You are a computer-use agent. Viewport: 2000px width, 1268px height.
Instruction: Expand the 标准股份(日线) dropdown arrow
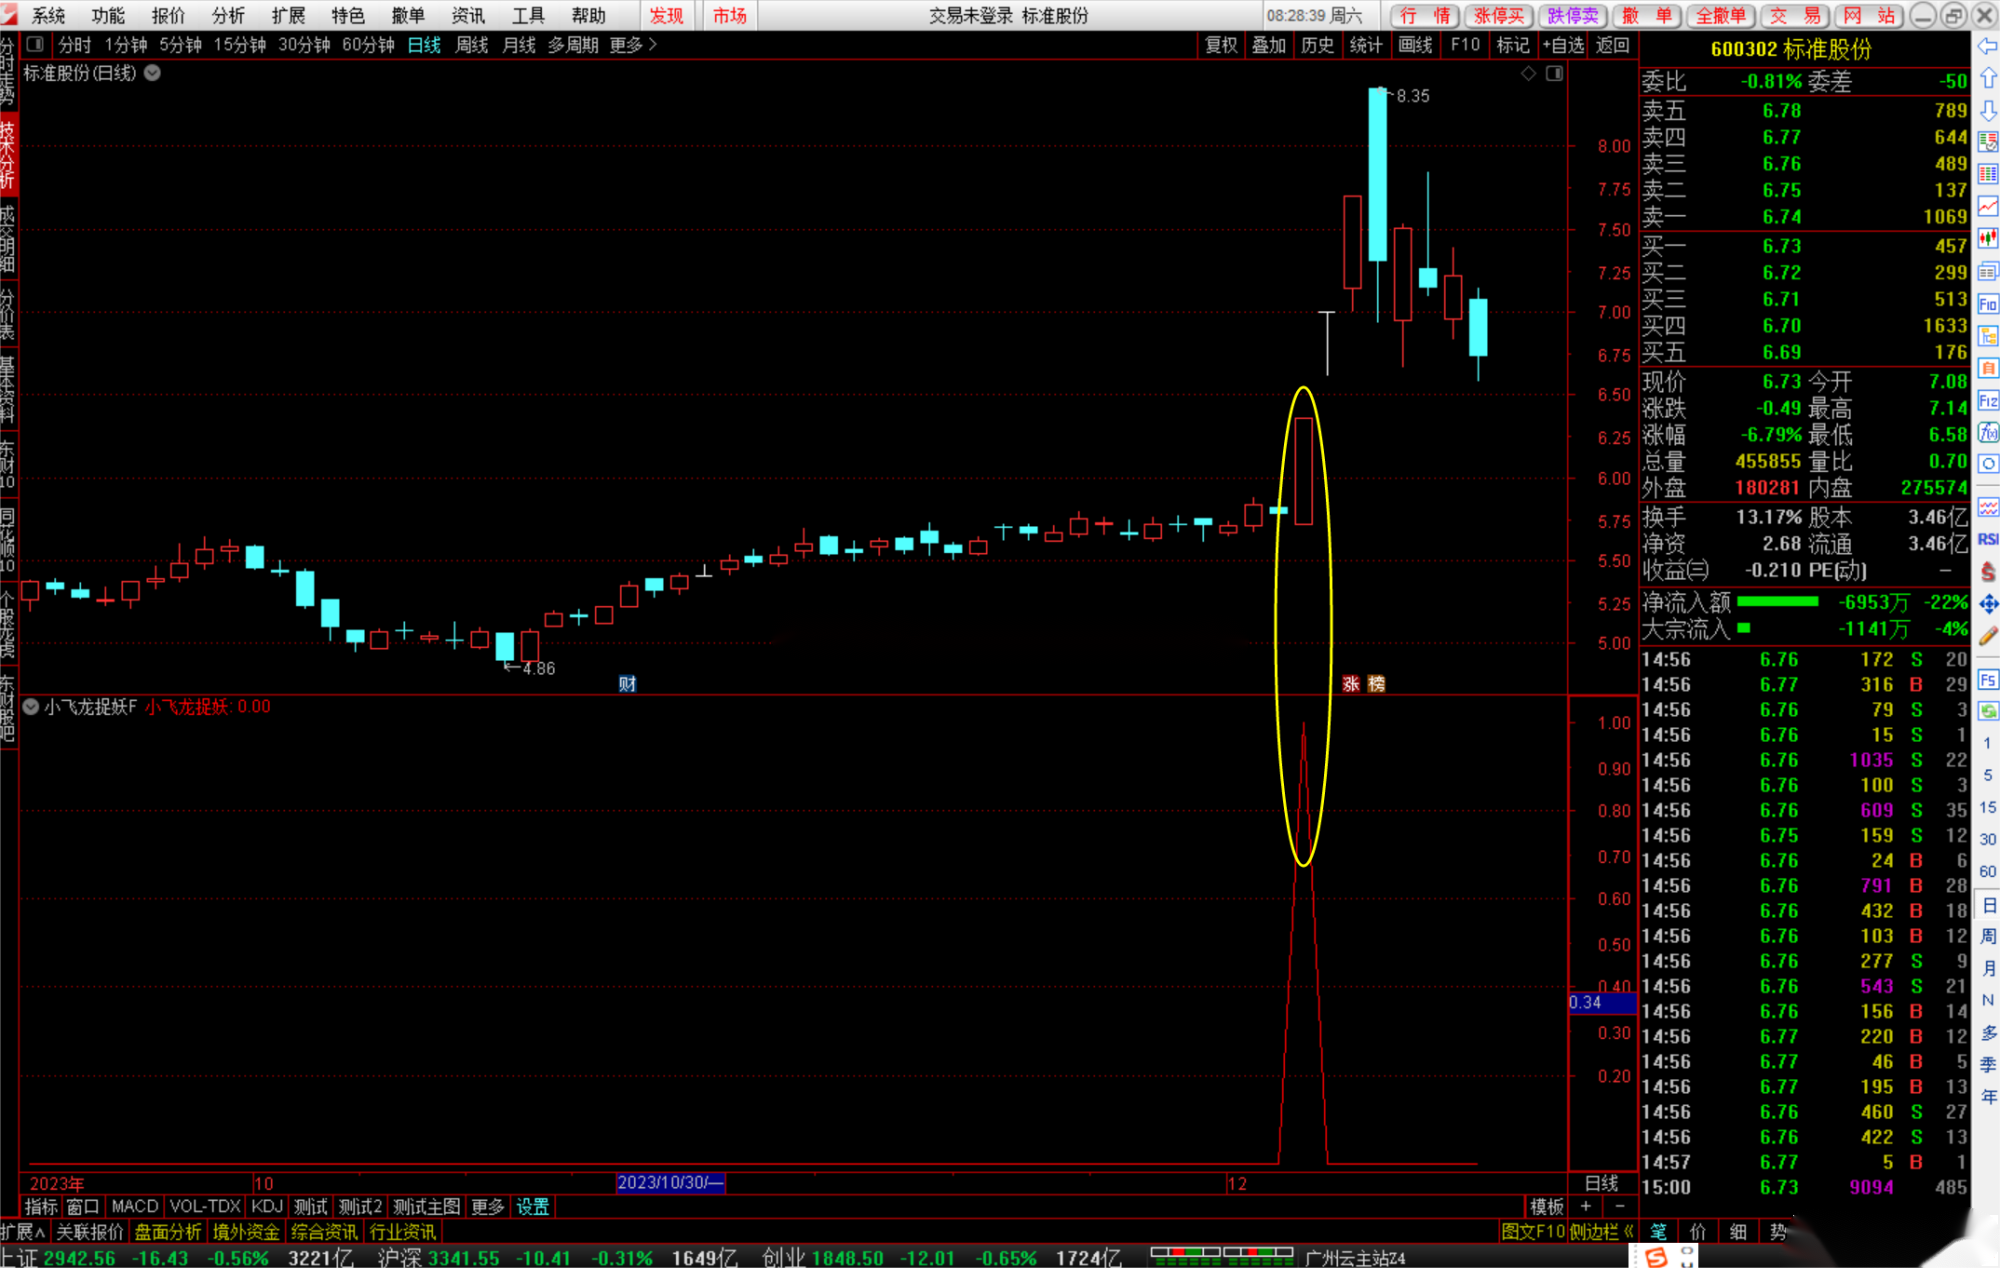point(153,73)
